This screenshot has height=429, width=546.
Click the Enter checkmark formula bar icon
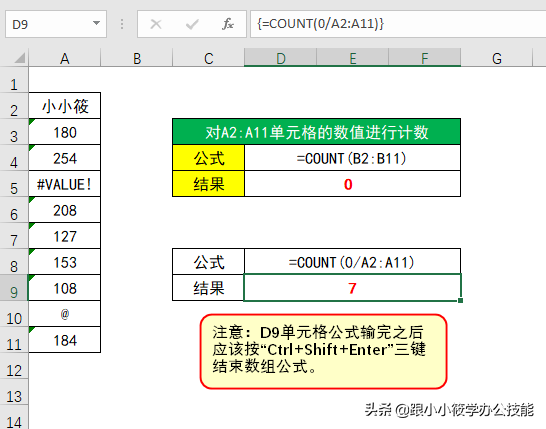(x=192, y=24)
